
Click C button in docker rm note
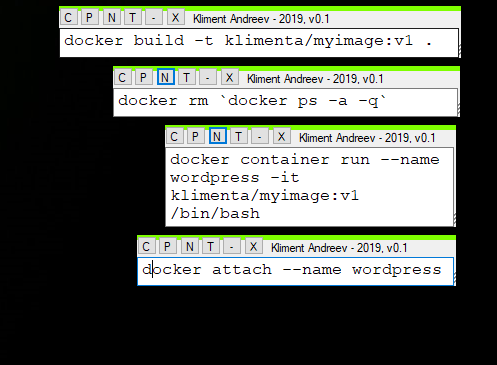[122, 77]
